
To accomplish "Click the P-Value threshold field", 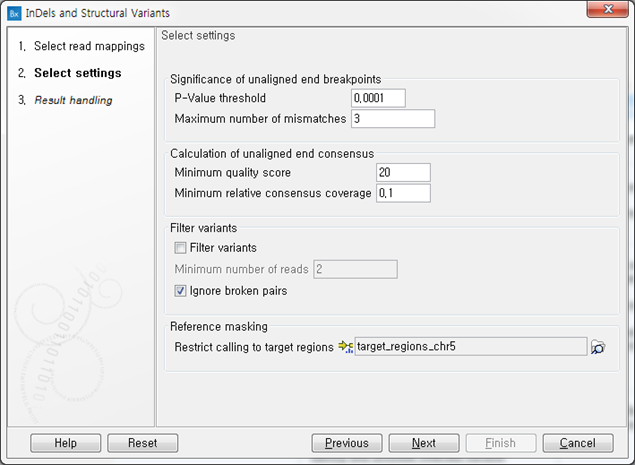I will point(378,98).
